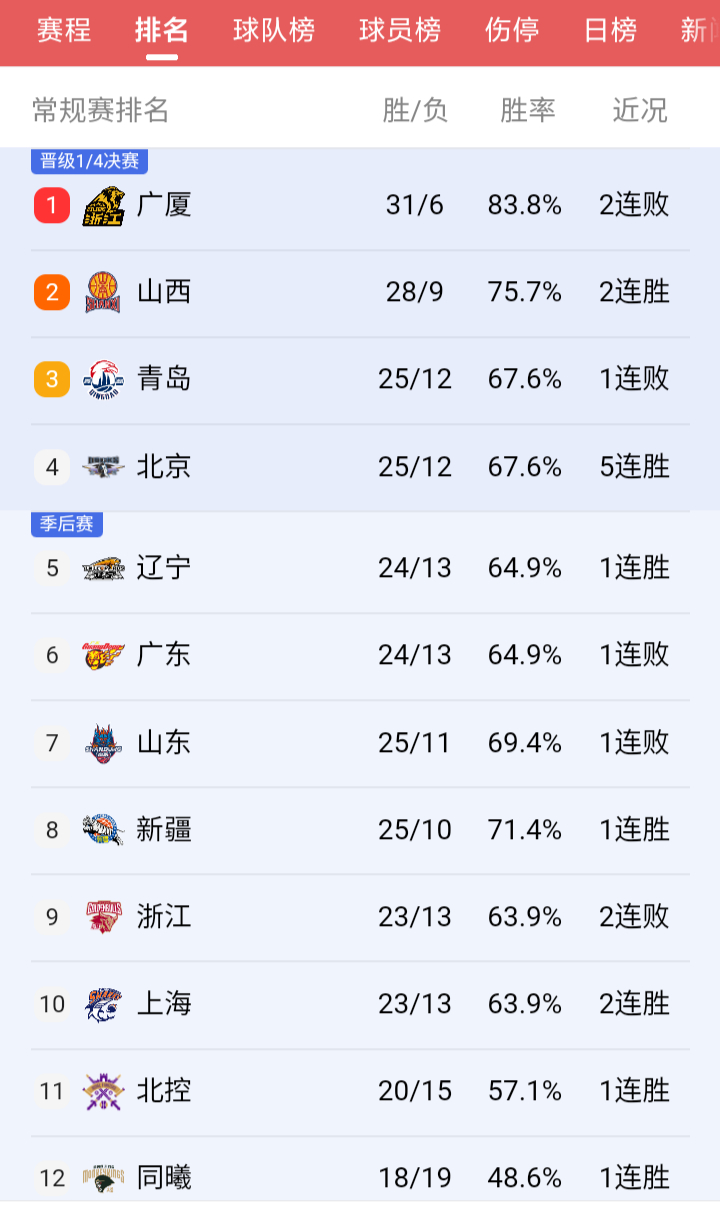Tap the 近况 column header

(x=640, y=110)
